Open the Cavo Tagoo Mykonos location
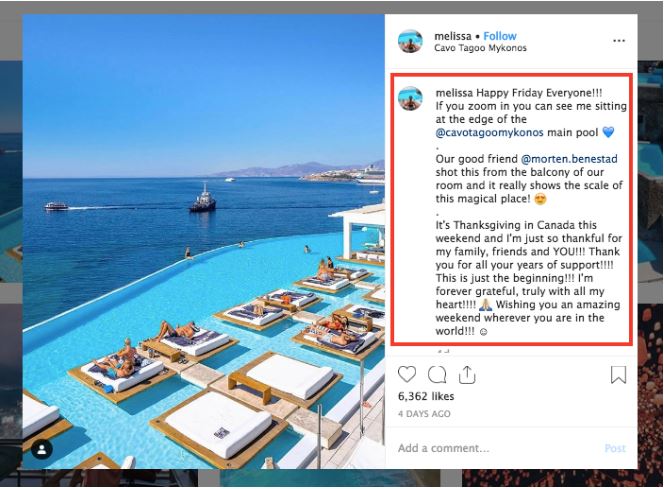This screenshot has width=664, height=489. pyautogui.click(x=480, y=48)
